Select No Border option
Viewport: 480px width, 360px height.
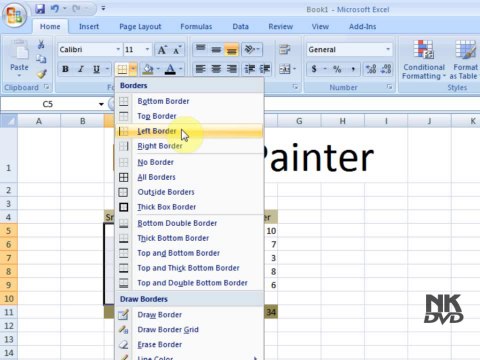pos(189,162)
